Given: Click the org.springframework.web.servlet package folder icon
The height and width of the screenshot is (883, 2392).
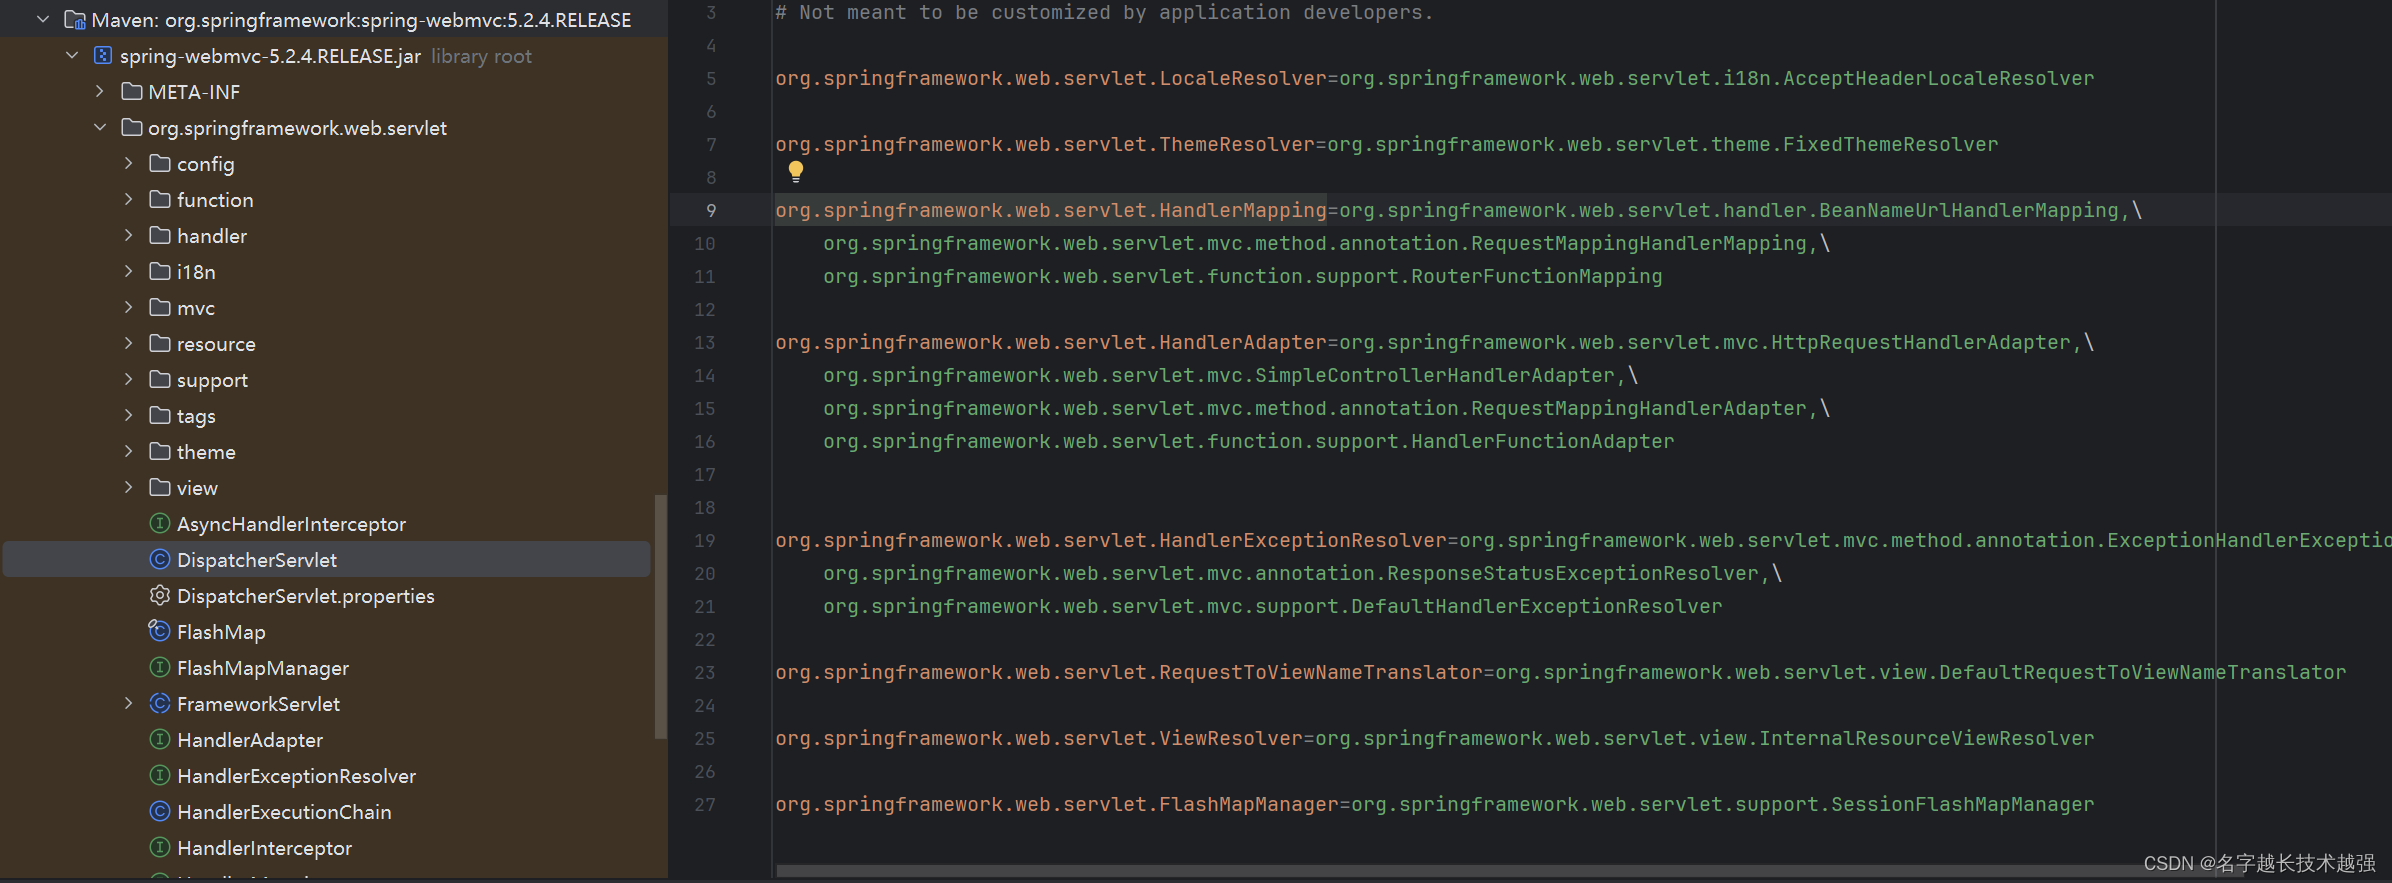Looking at the screenshot, I should pos(131,128).
